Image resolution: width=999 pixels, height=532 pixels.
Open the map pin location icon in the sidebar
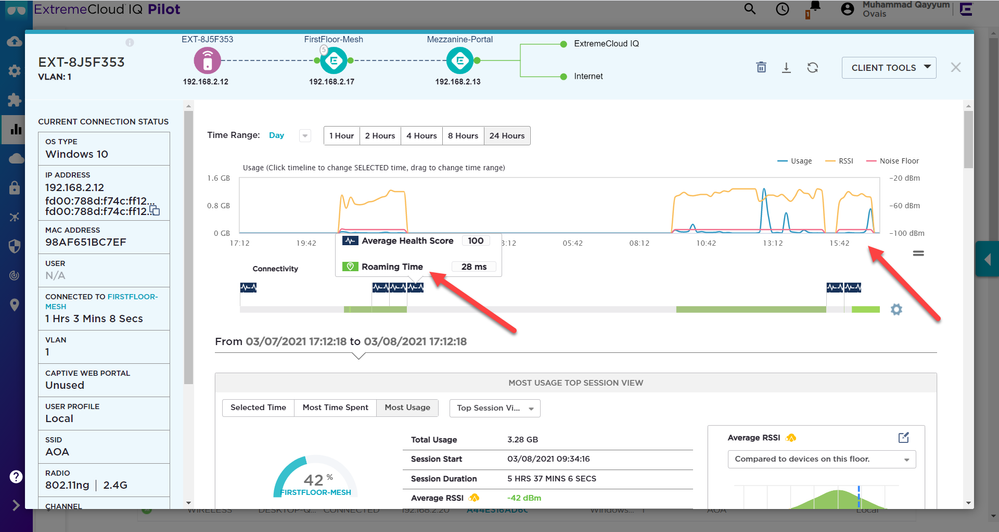click(x=15, y=305)
